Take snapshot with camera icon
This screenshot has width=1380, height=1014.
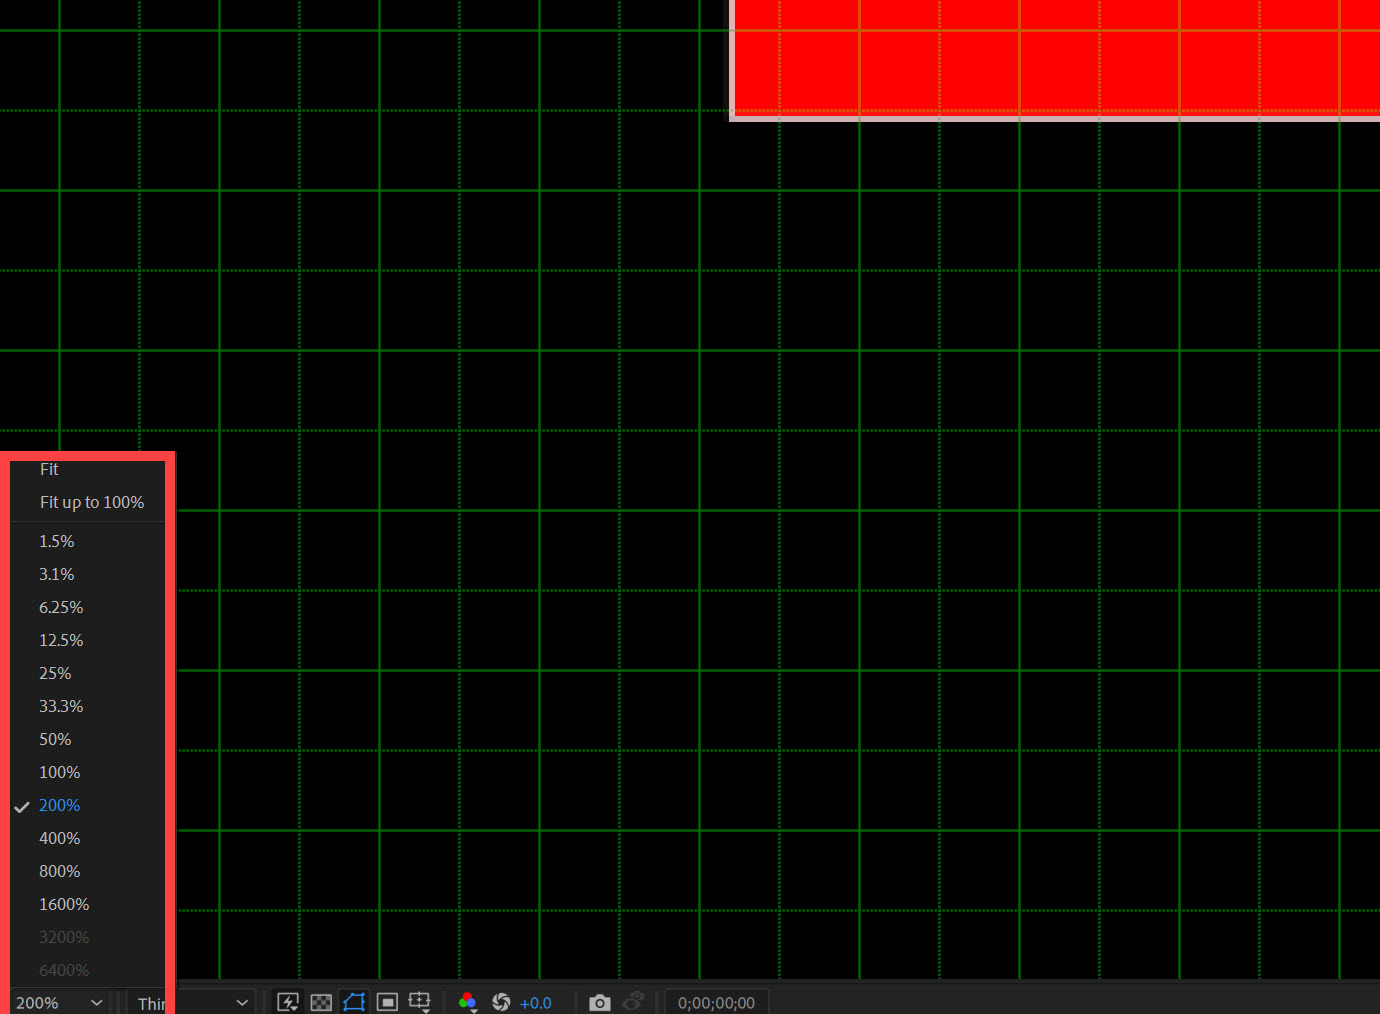tap(599, 1002)
